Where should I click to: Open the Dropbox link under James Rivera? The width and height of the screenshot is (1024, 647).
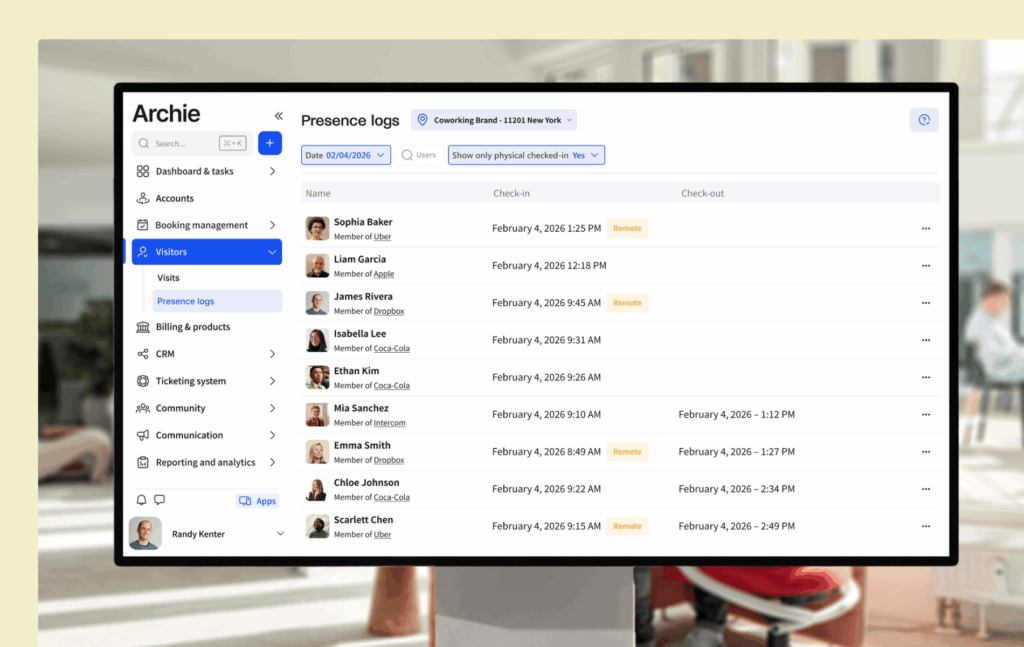[x=389, y=311]
